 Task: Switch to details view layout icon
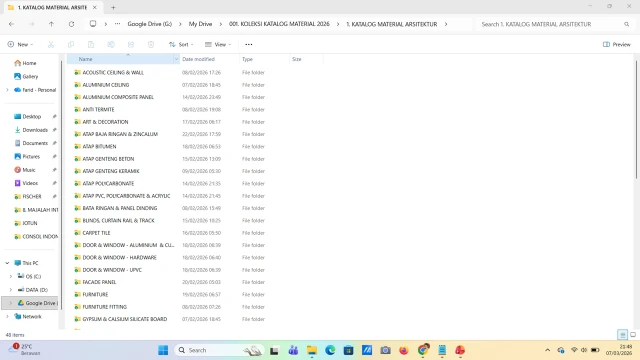point(622,335)
